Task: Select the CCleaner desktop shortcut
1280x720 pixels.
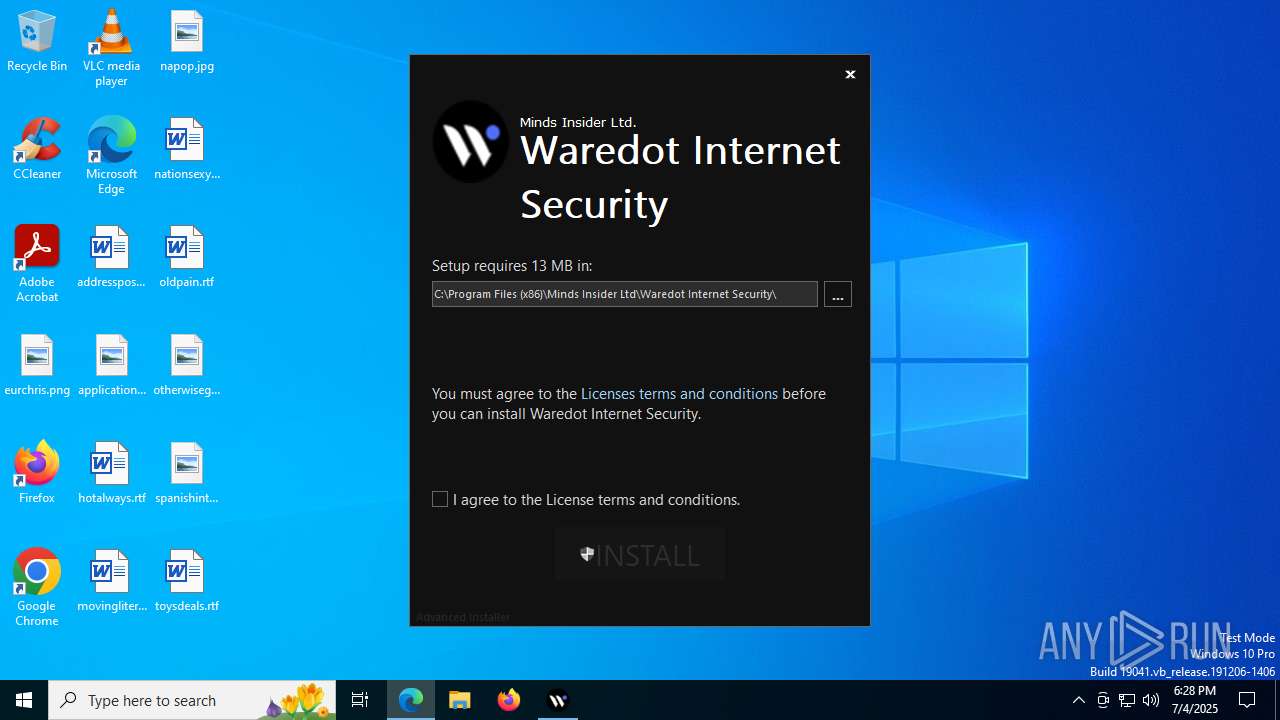Action: [x=37, y=150]
